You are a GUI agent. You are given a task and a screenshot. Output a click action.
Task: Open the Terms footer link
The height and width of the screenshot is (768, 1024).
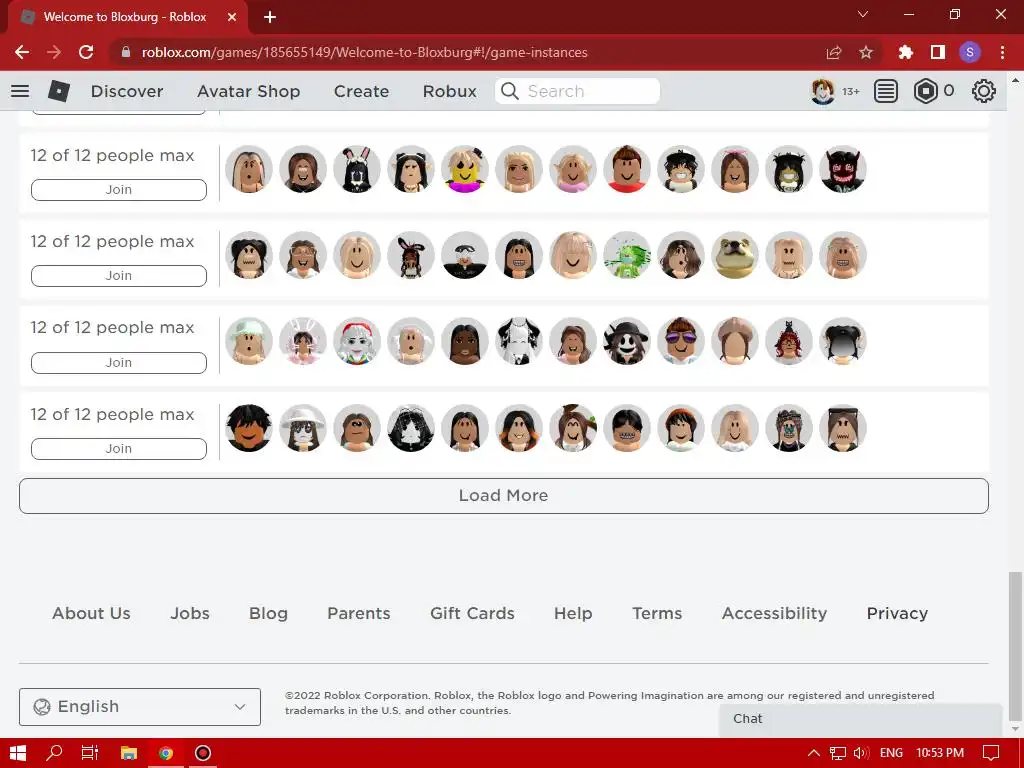coord(657,613)
